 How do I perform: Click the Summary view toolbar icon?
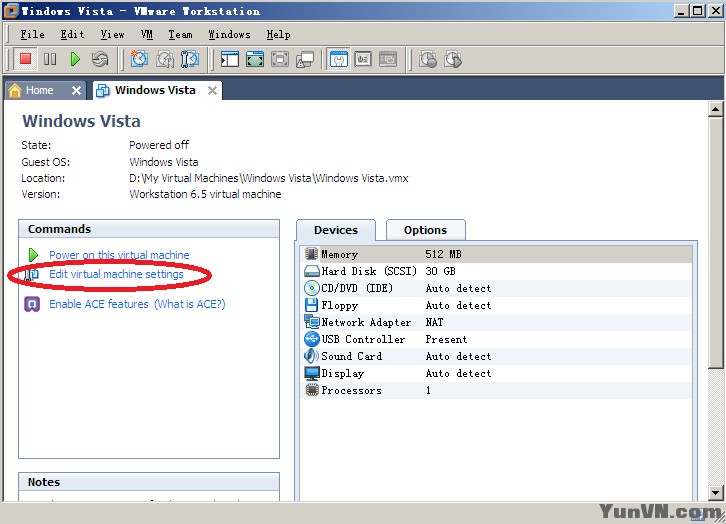click(x=338, y=59)
